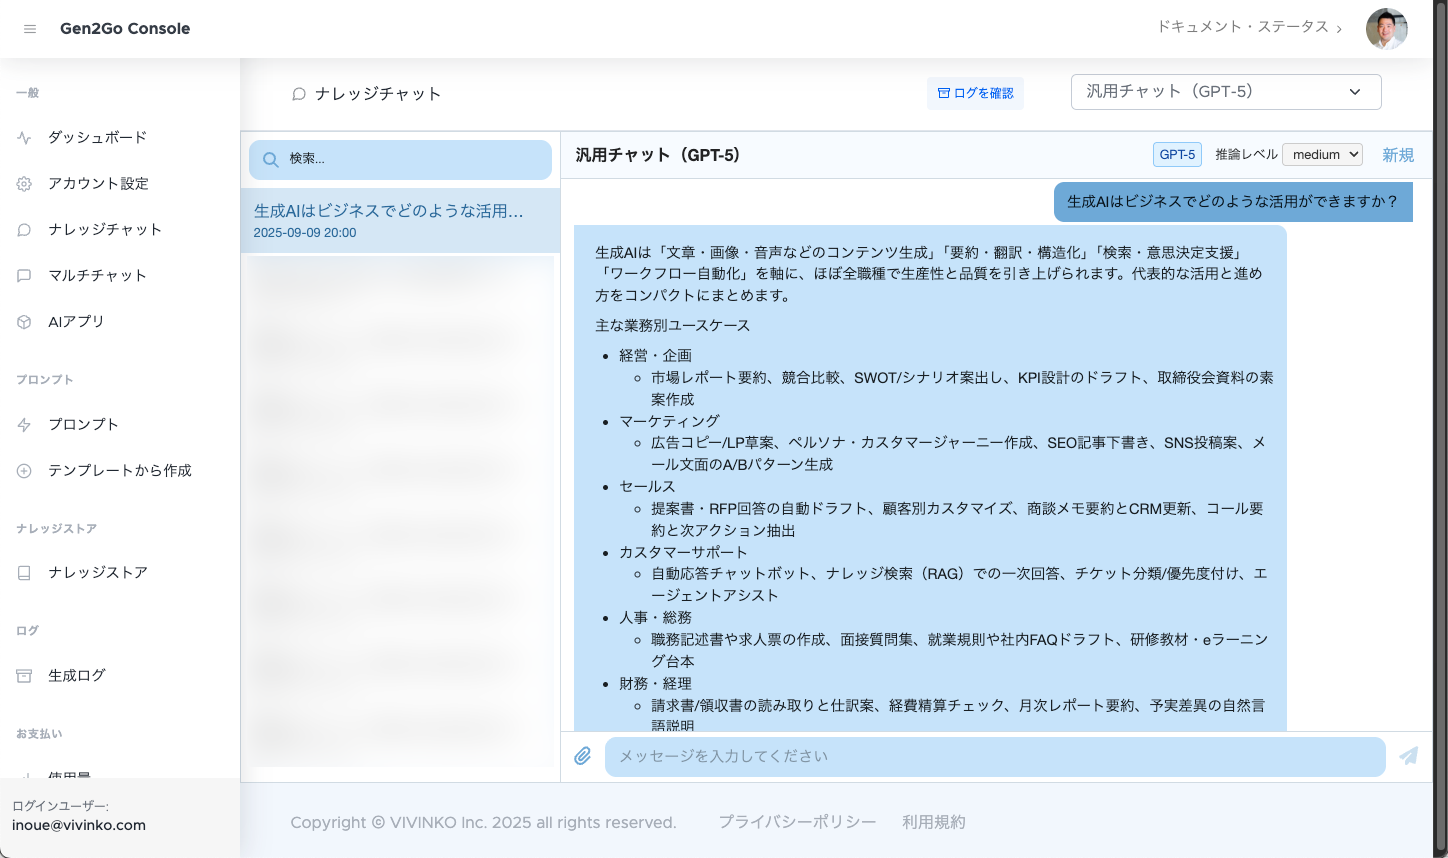
Task: Go to ナレッジストア in the sidebar
Action: tap(97, 573)
